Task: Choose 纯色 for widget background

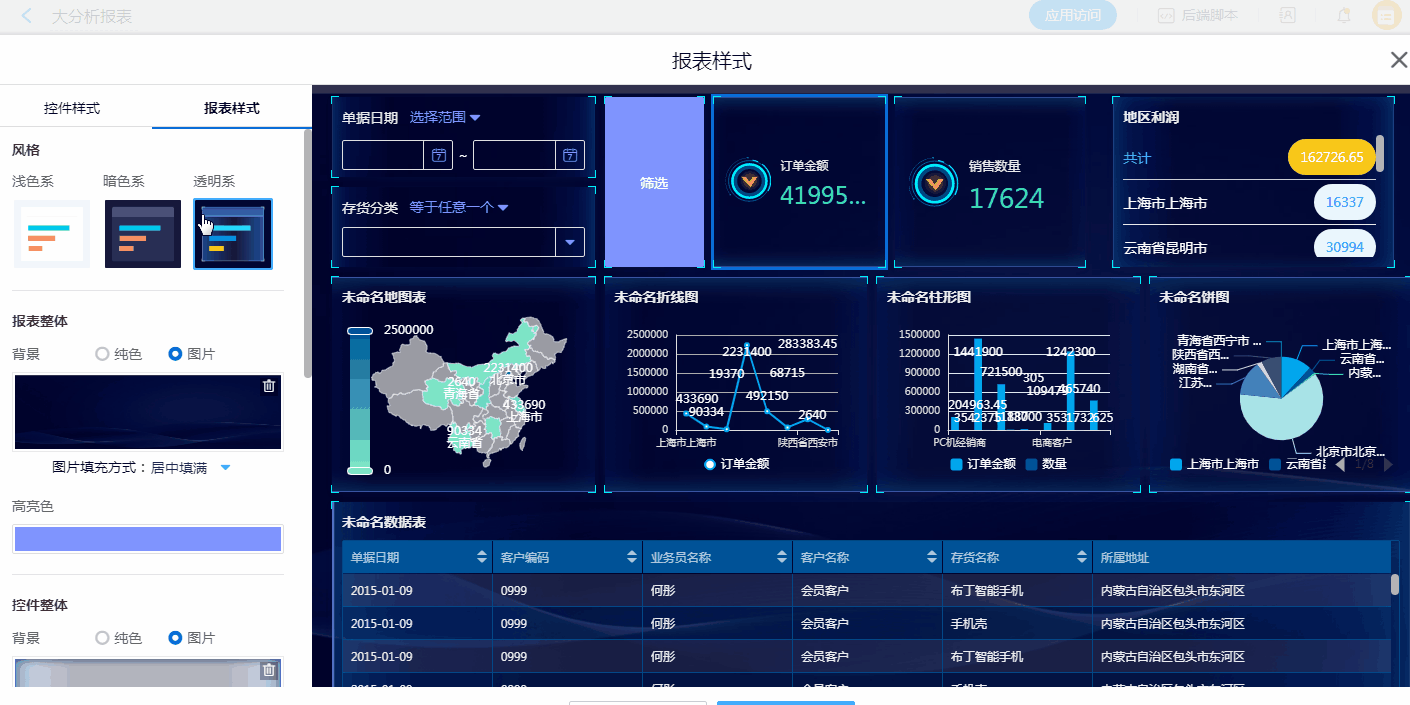Action: click(x=102, y=638)
